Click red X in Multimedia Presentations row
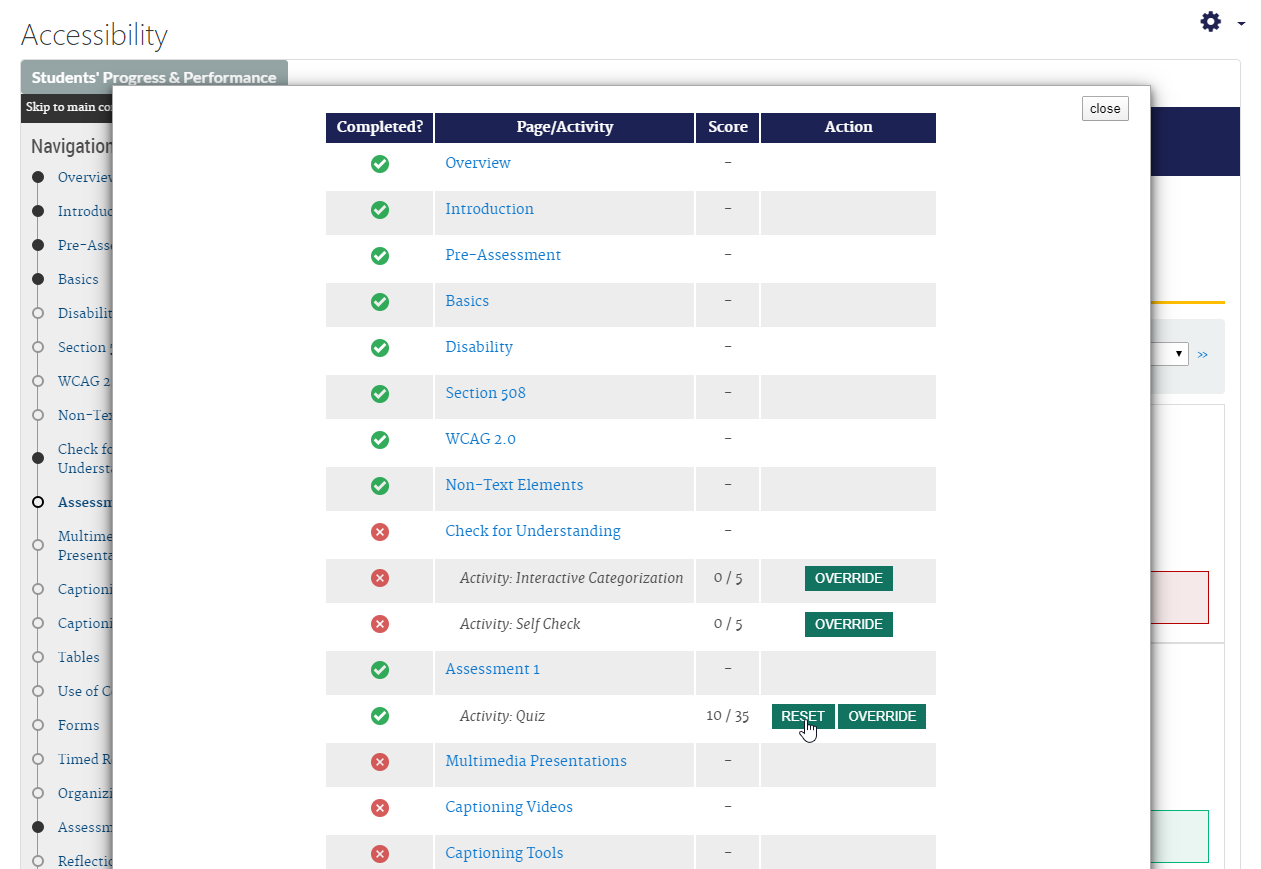Image resolution: width=1261 pixels, height=869 pixels. pos(380,762)
